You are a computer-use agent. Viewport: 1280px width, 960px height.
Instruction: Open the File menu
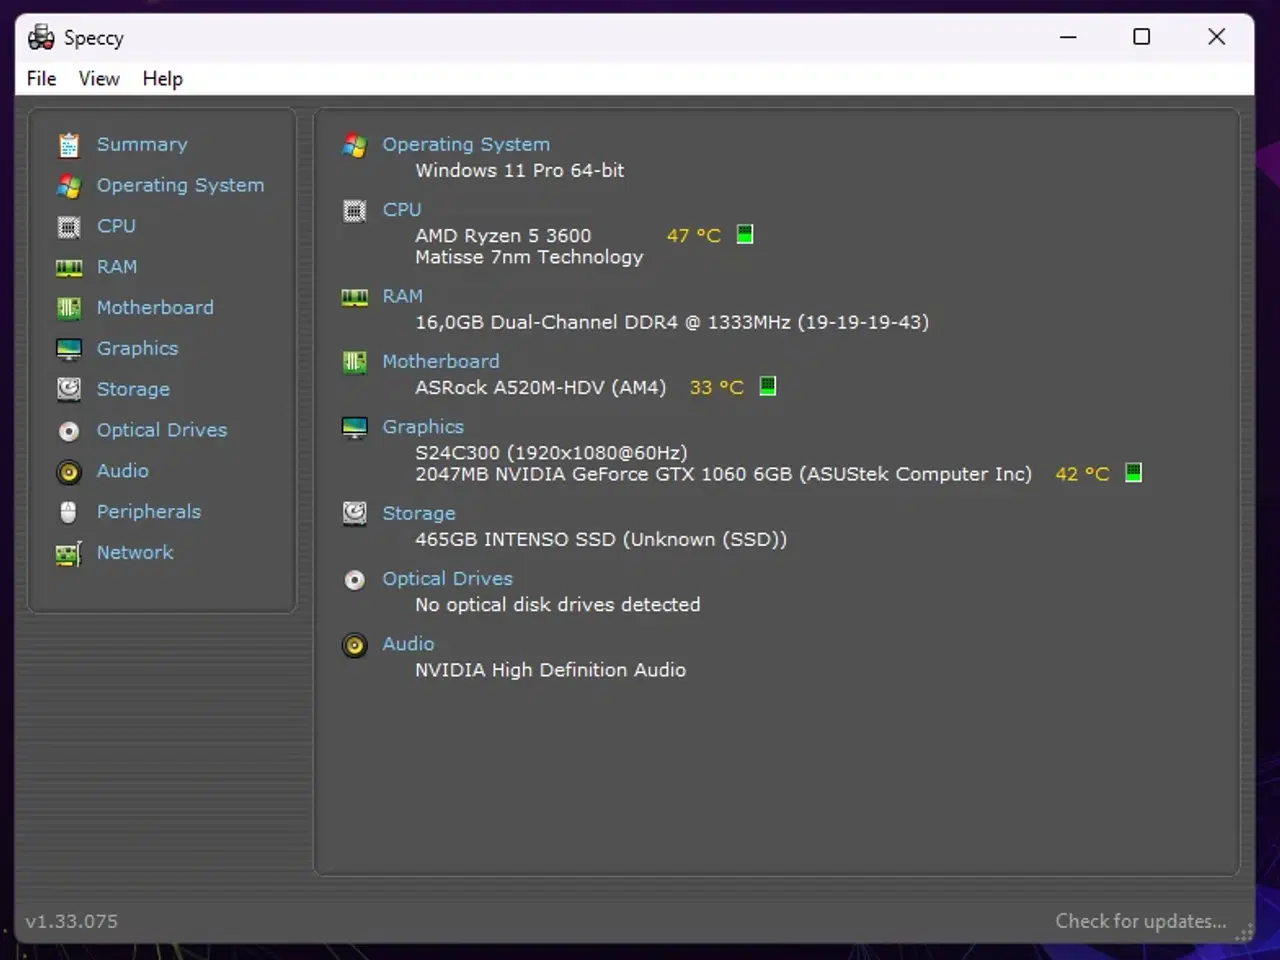pyautogui.click(x=40, y=78)
